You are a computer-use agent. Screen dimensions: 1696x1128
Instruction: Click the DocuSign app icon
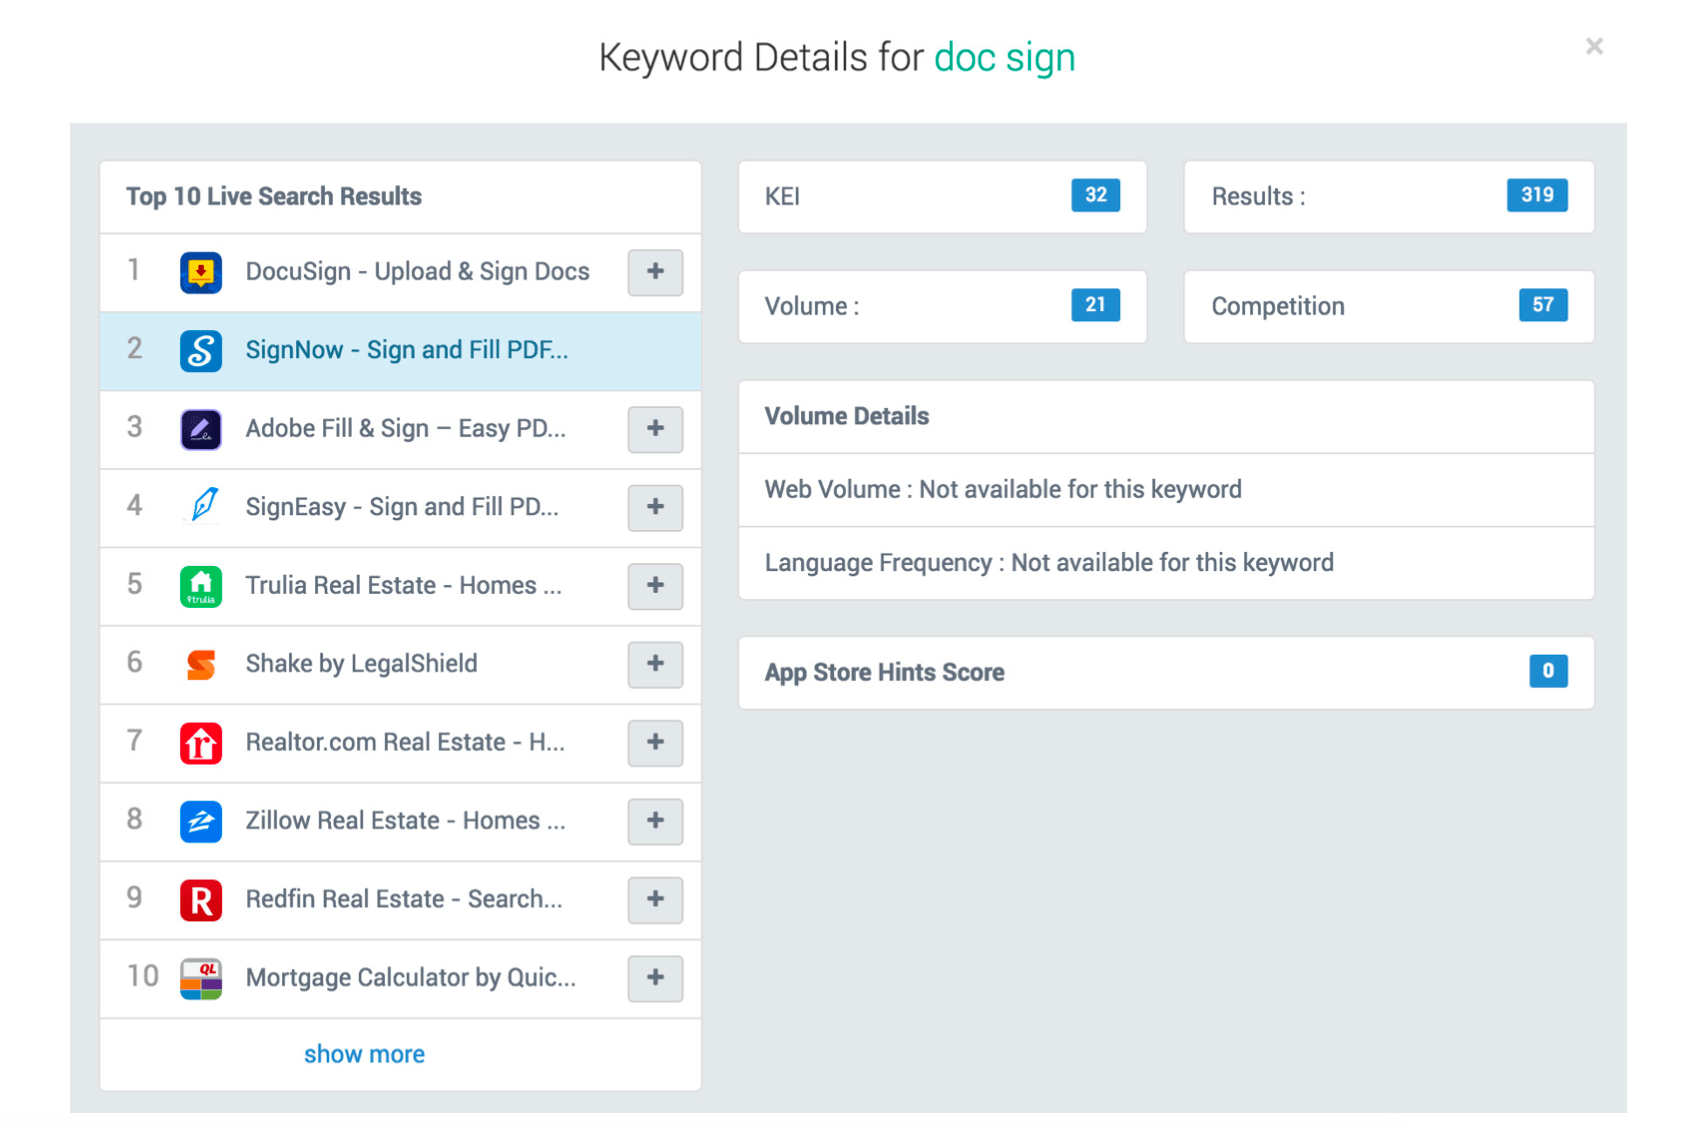[x=201, y=272]
